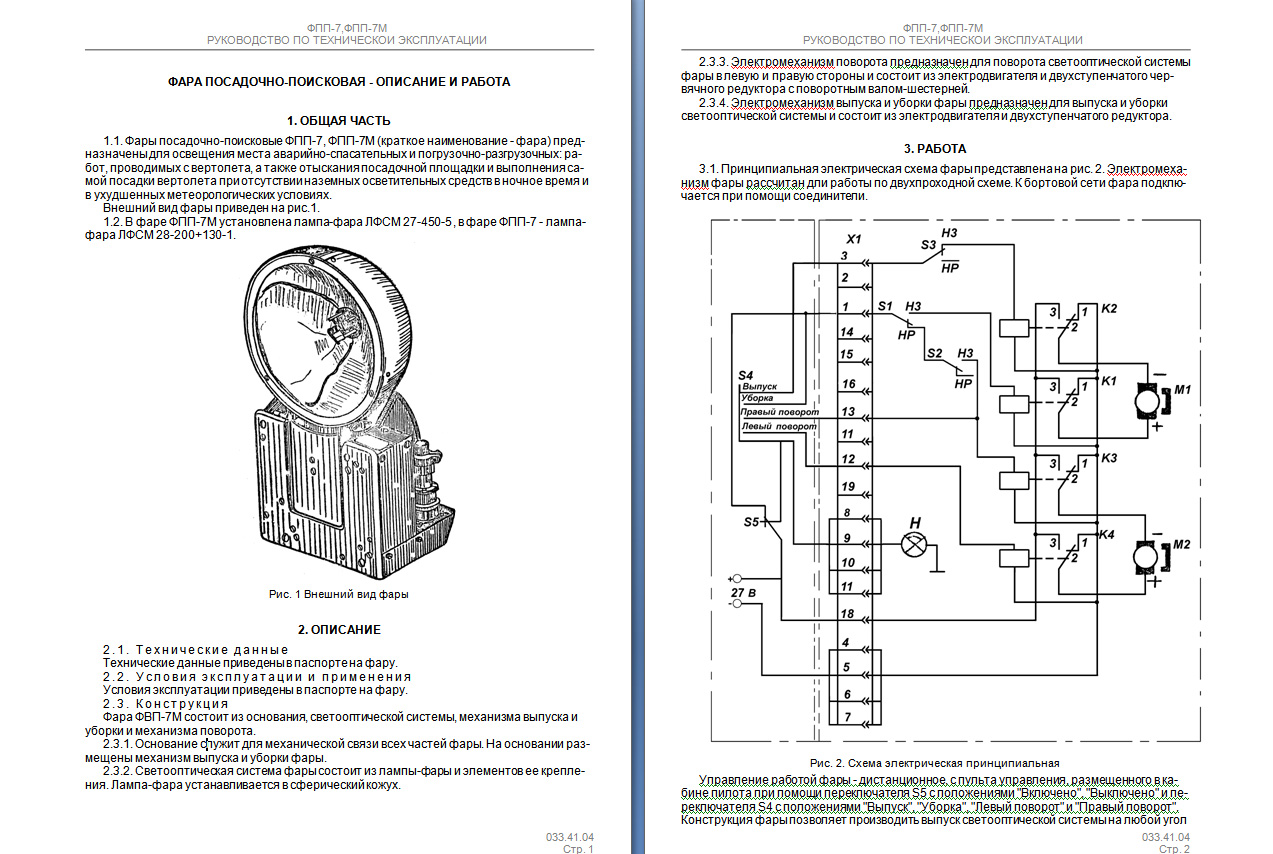Screen dimensions: 1273x854
Task: Click terminal "19" on connector X1
Action: (x=846, y=487)
